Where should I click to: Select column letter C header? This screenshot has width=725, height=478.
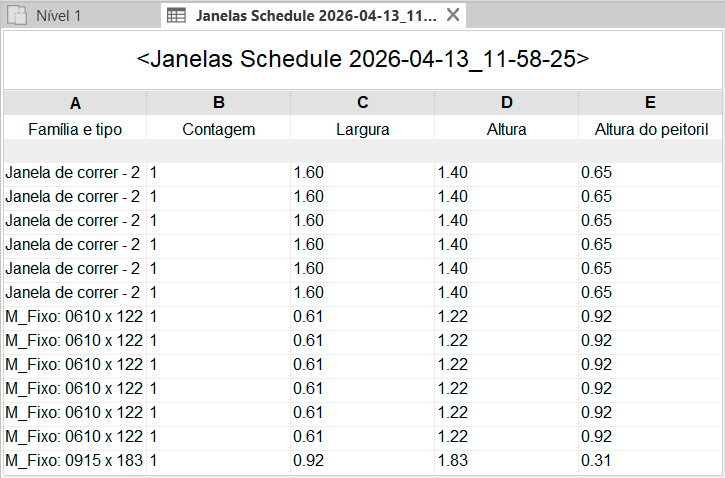coord(363,103)
